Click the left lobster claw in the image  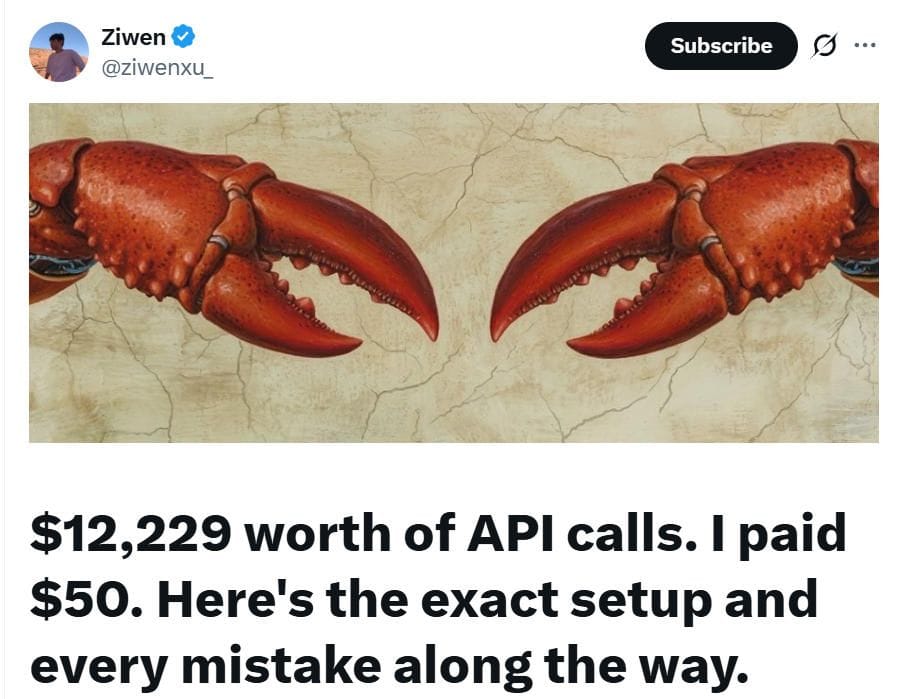232,247
